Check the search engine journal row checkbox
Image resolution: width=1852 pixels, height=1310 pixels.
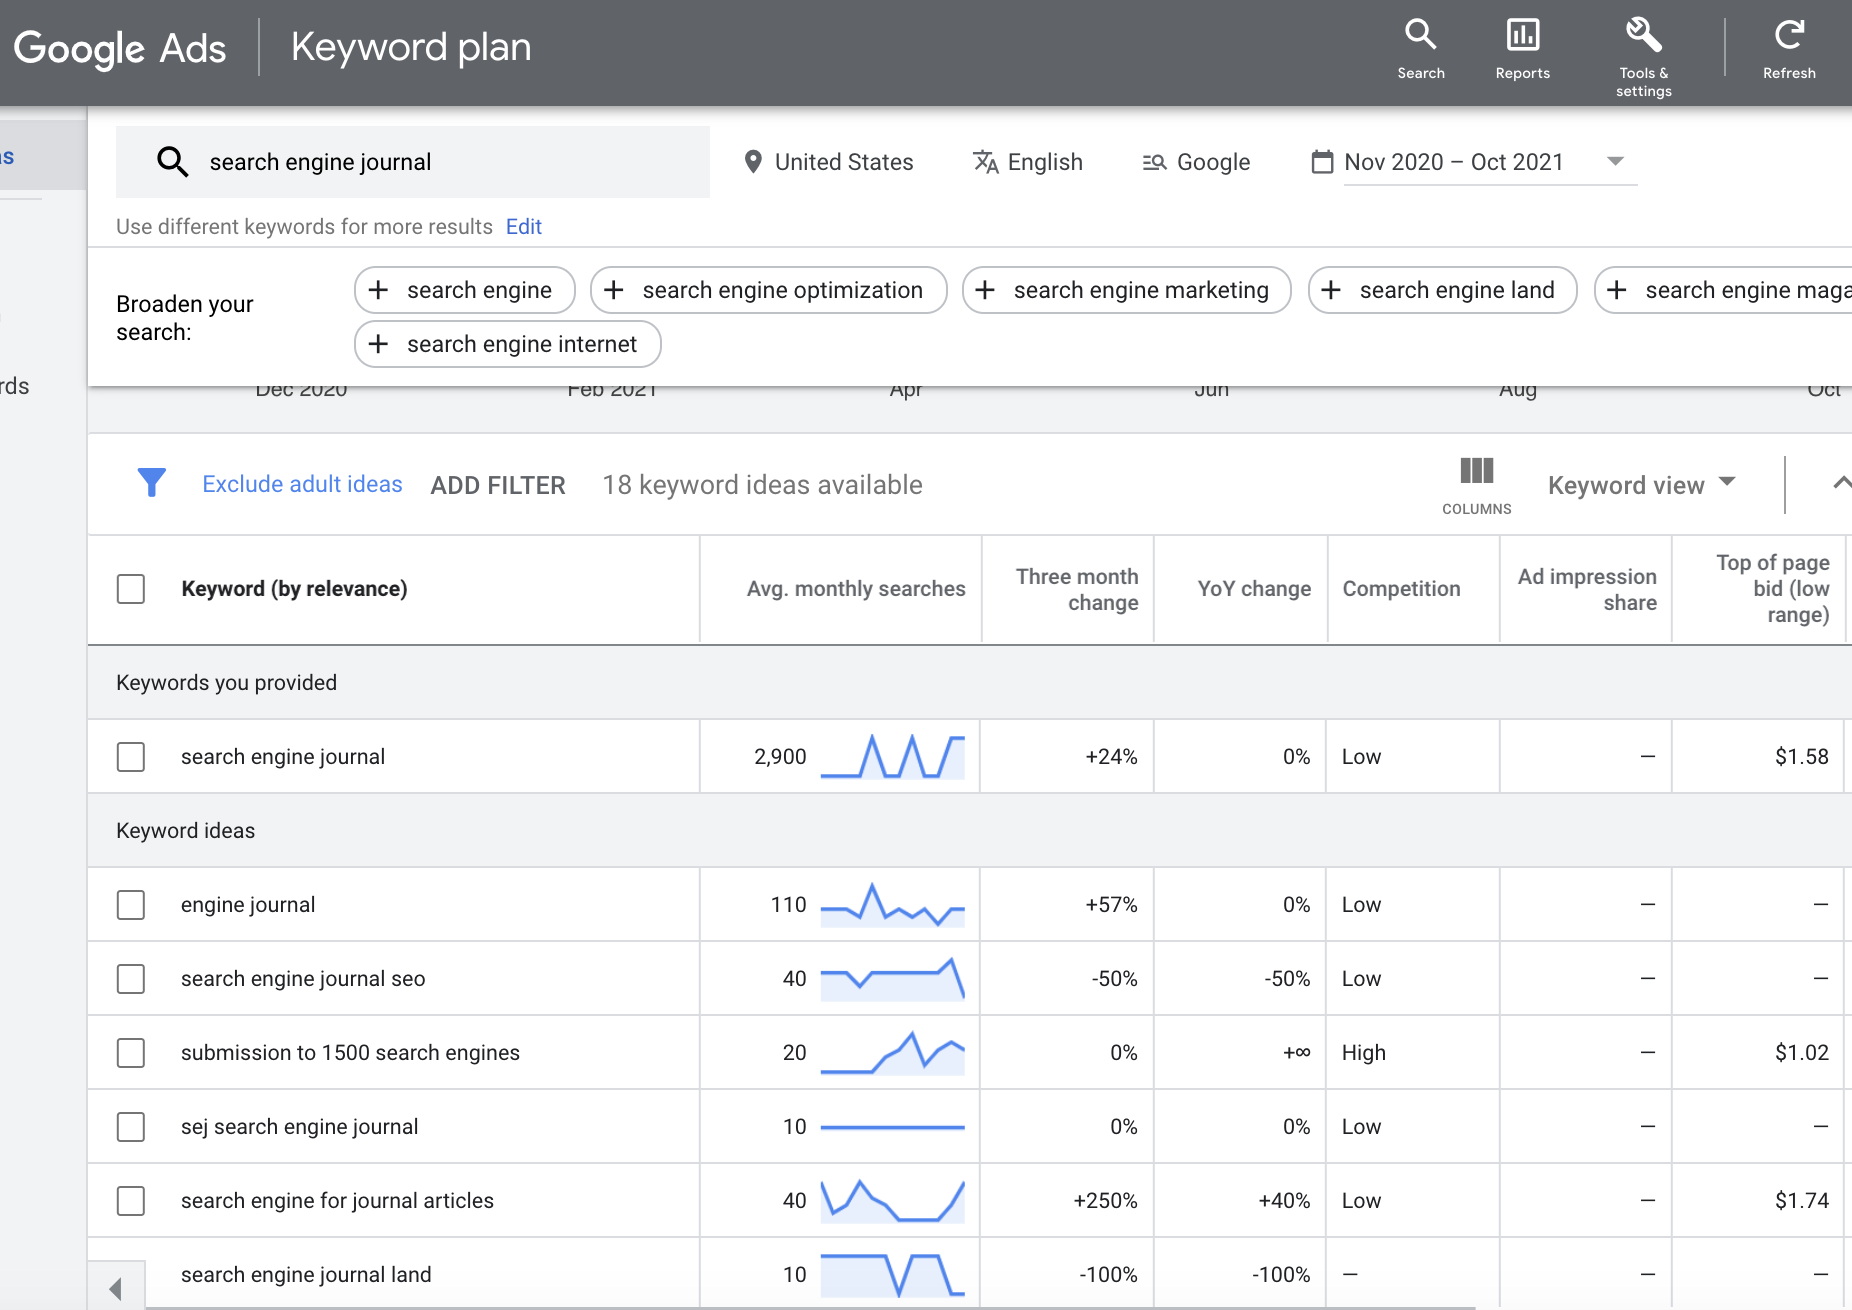point(131,757)
